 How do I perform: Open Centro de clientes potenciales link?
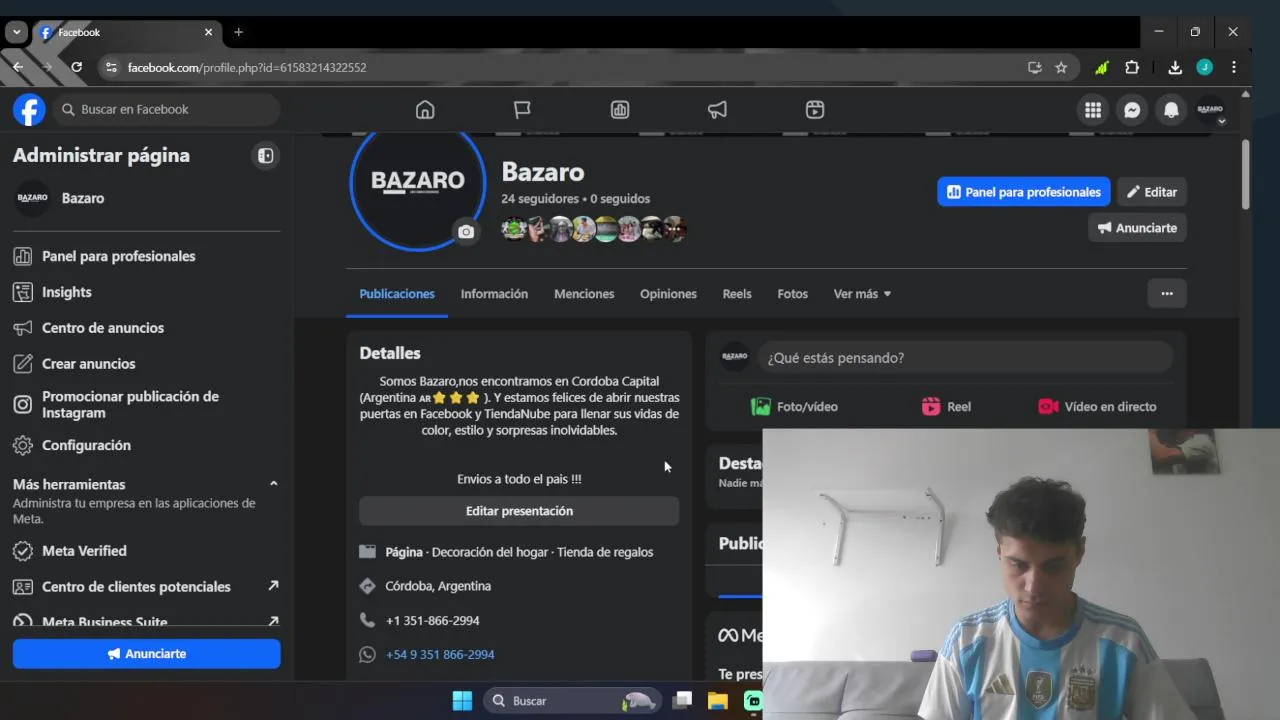tap(146, 587)
